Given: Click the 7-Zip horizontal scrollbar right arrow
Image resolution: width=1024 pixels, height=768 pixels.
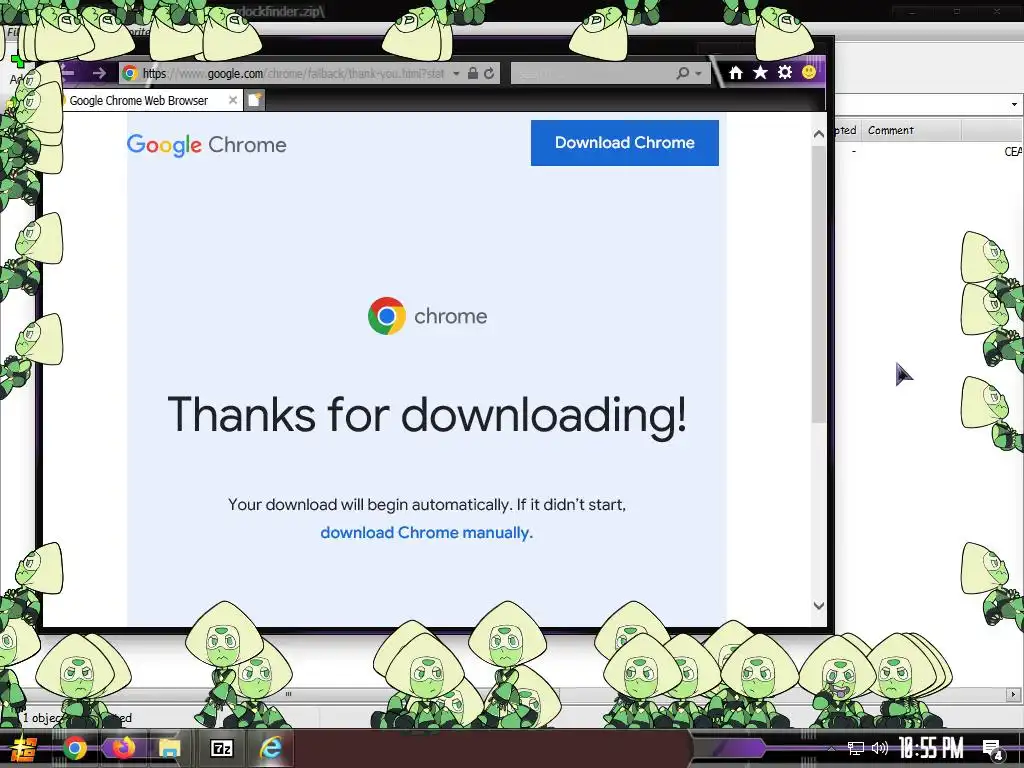Looking at the screenshot, I should (x=1014, y=694).
